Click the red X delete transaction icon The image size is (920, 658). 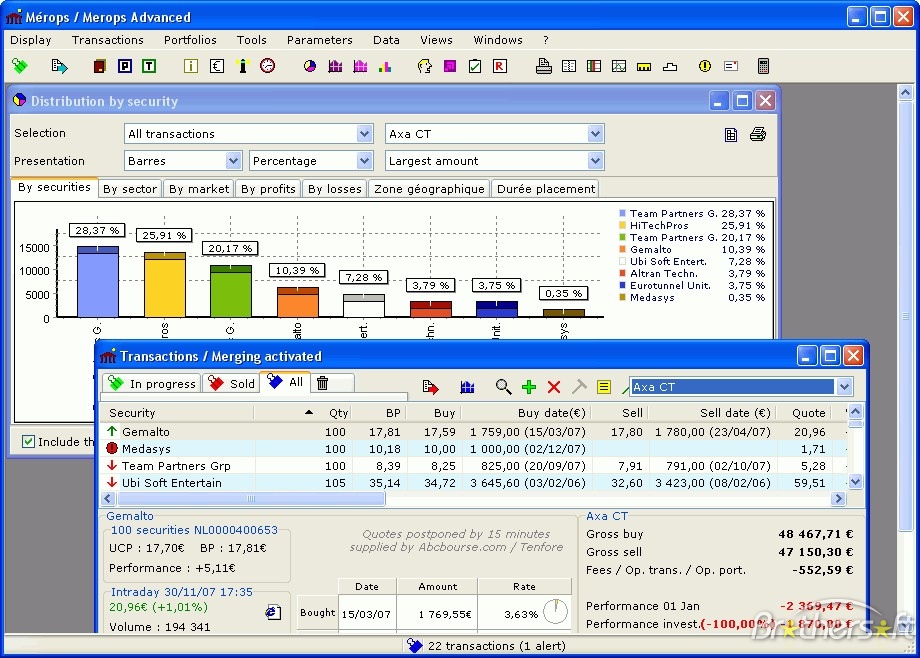[x=554, y=386]
